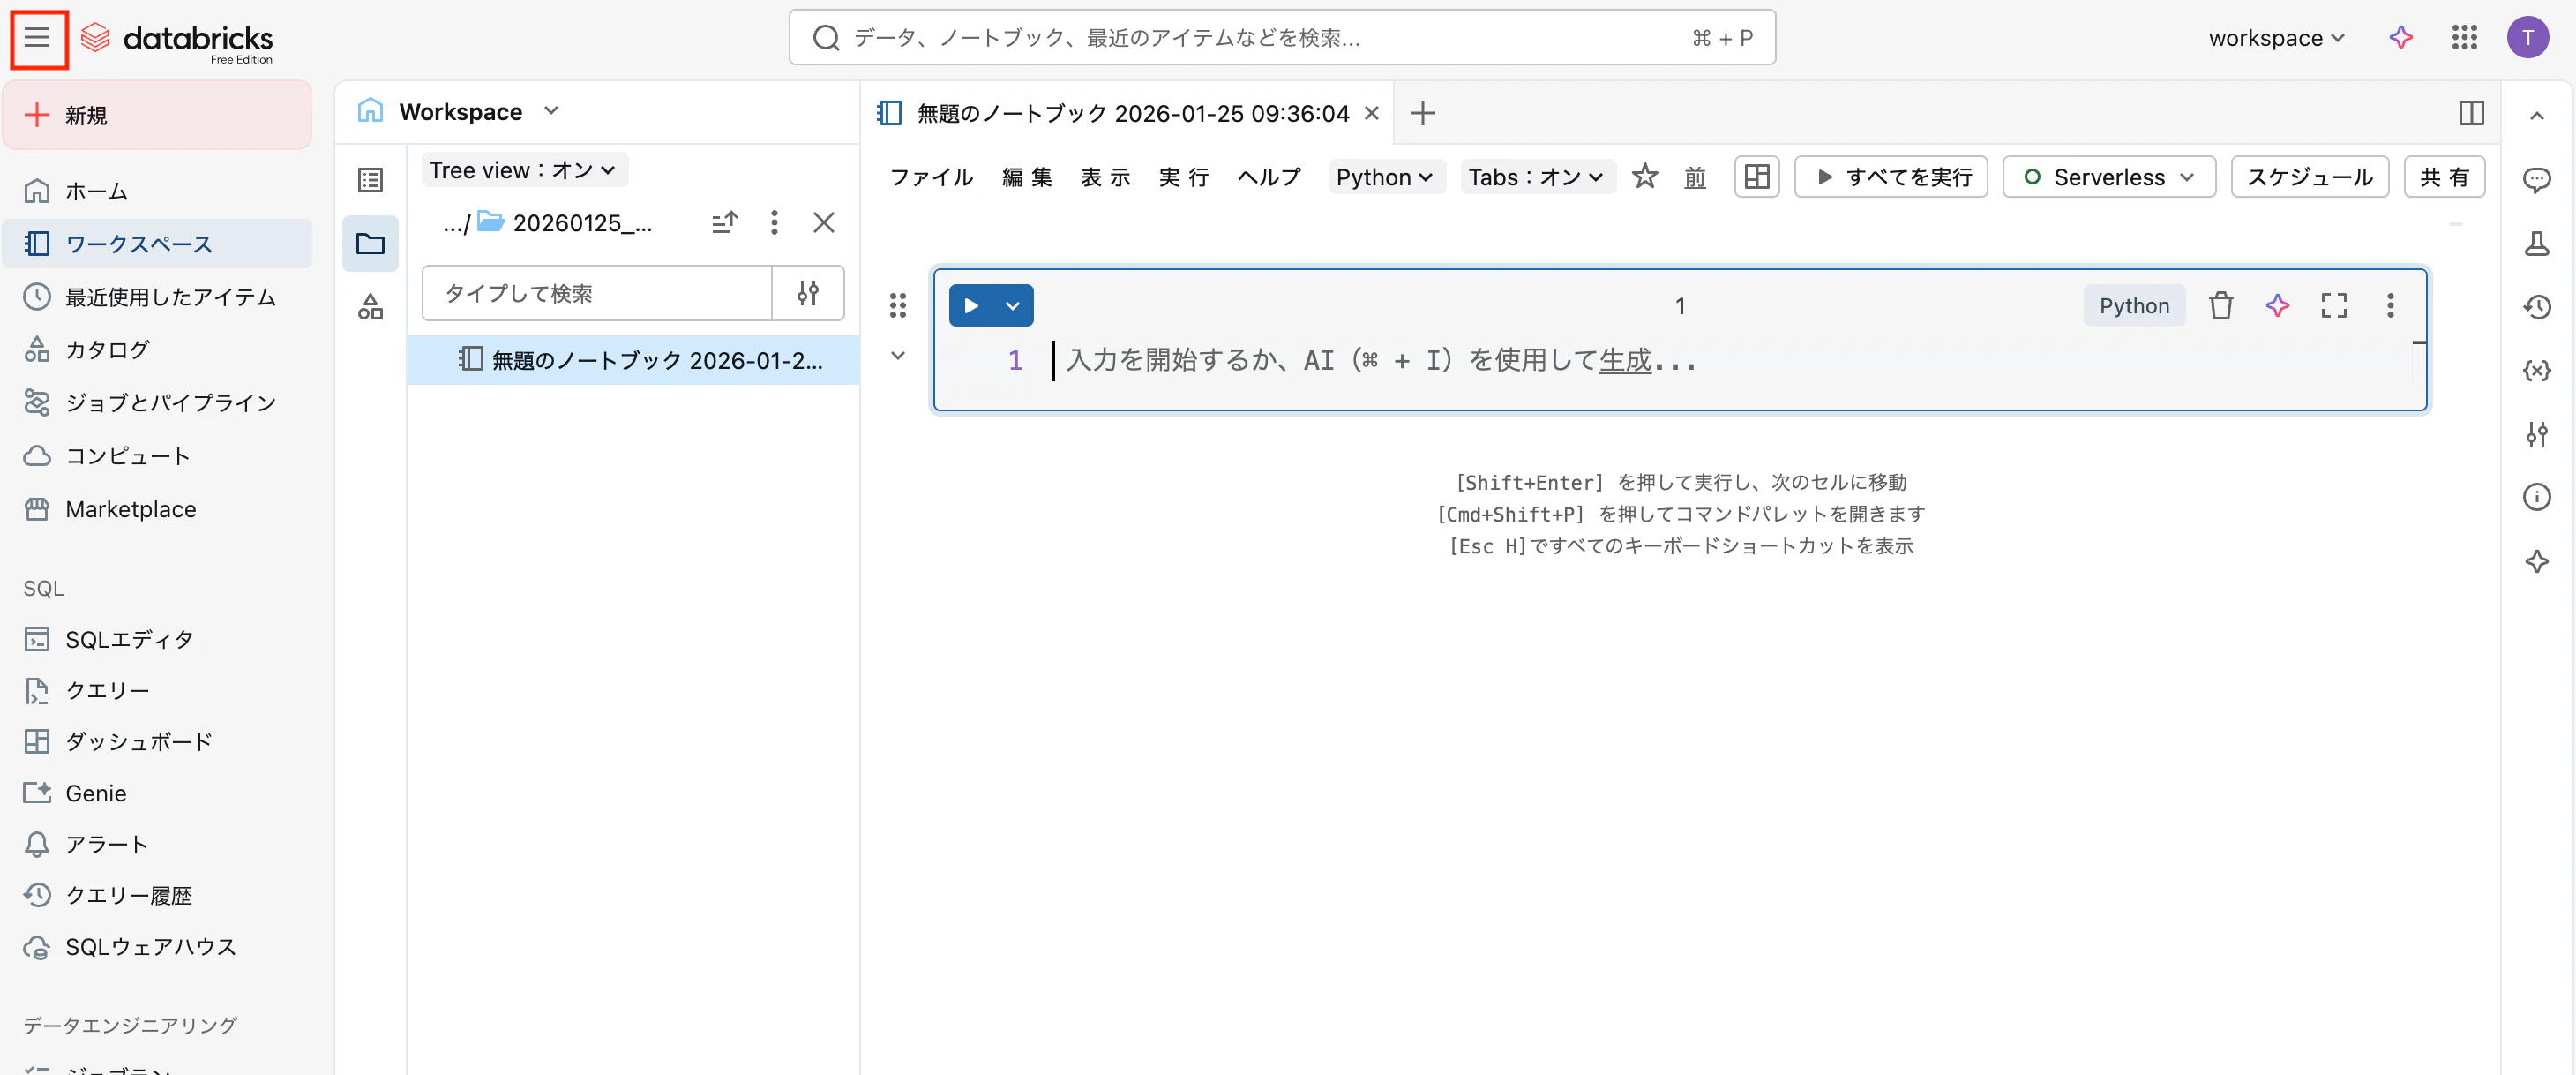Open the run cell options dropdown arrow

(1013, 305)
